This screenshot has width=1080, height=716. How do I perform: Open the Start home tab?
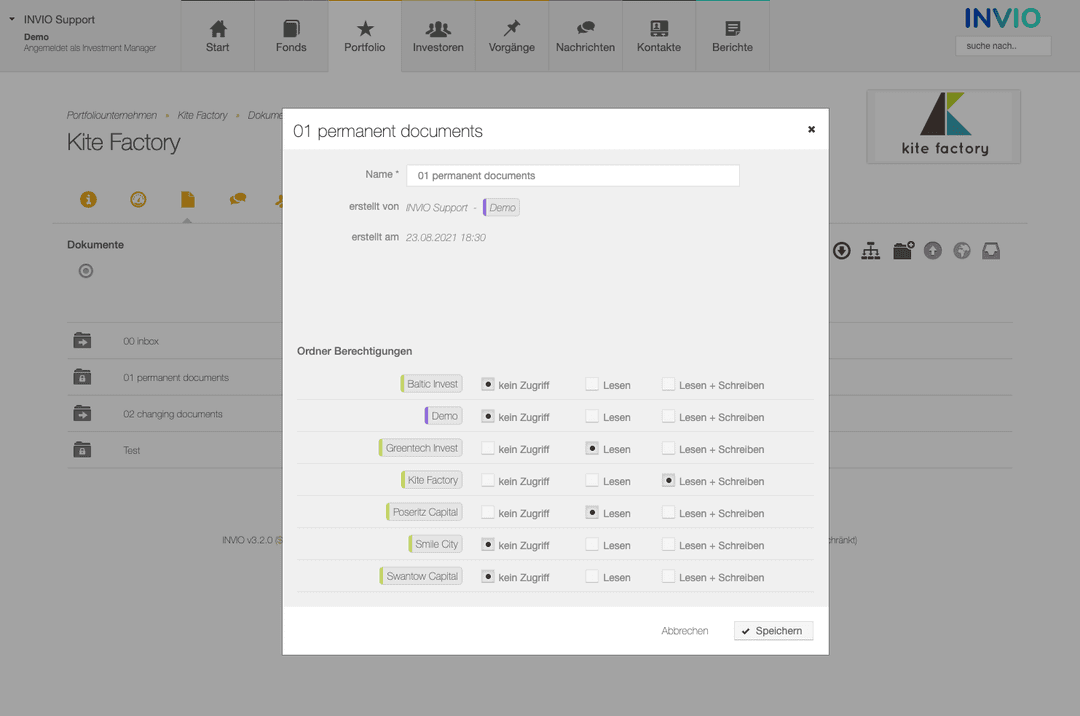(x=217, y=36)
